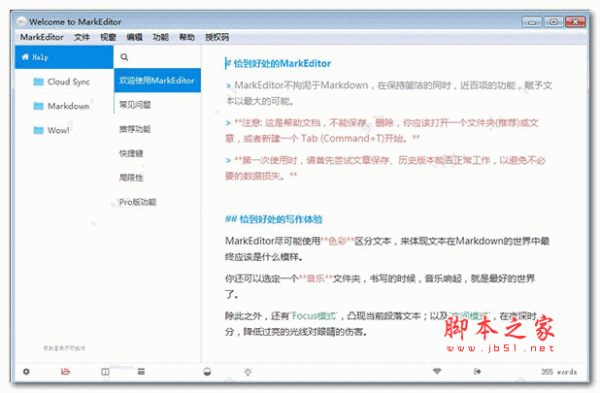Maximize the MarkEditor window
Viewport: 600px width, 393px height.
(x=553, y=22)
